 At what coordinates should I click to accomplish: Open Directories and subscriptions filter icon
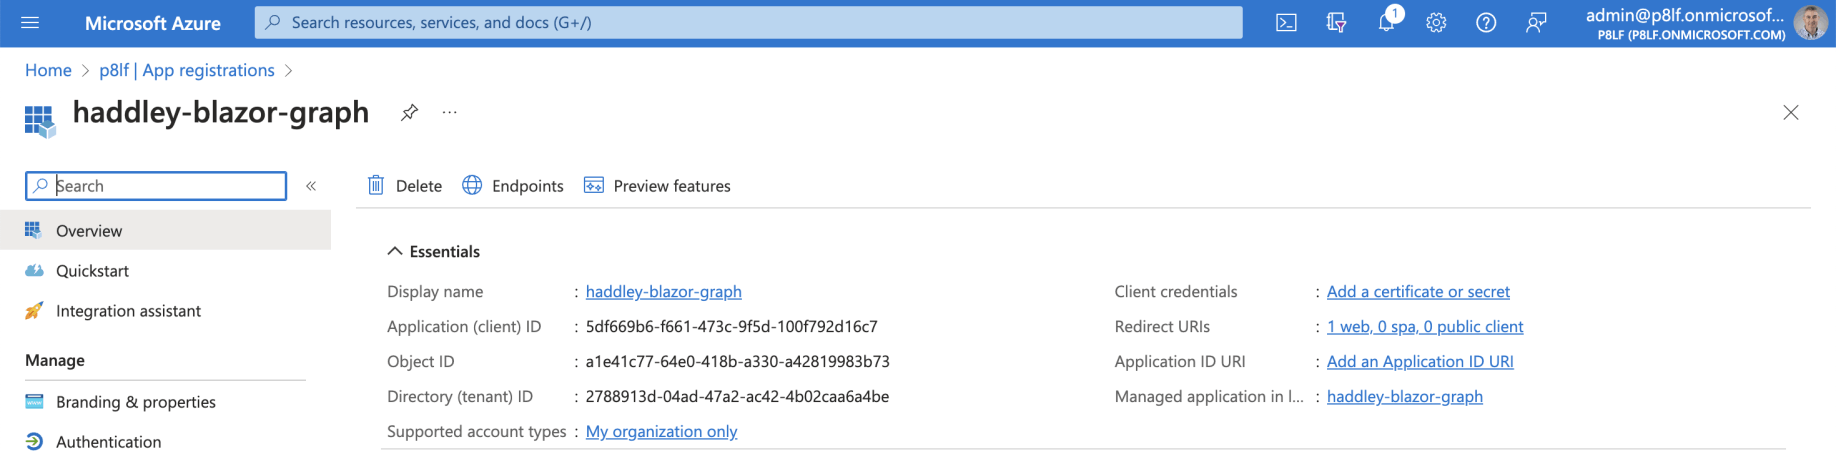[1336, 22]
